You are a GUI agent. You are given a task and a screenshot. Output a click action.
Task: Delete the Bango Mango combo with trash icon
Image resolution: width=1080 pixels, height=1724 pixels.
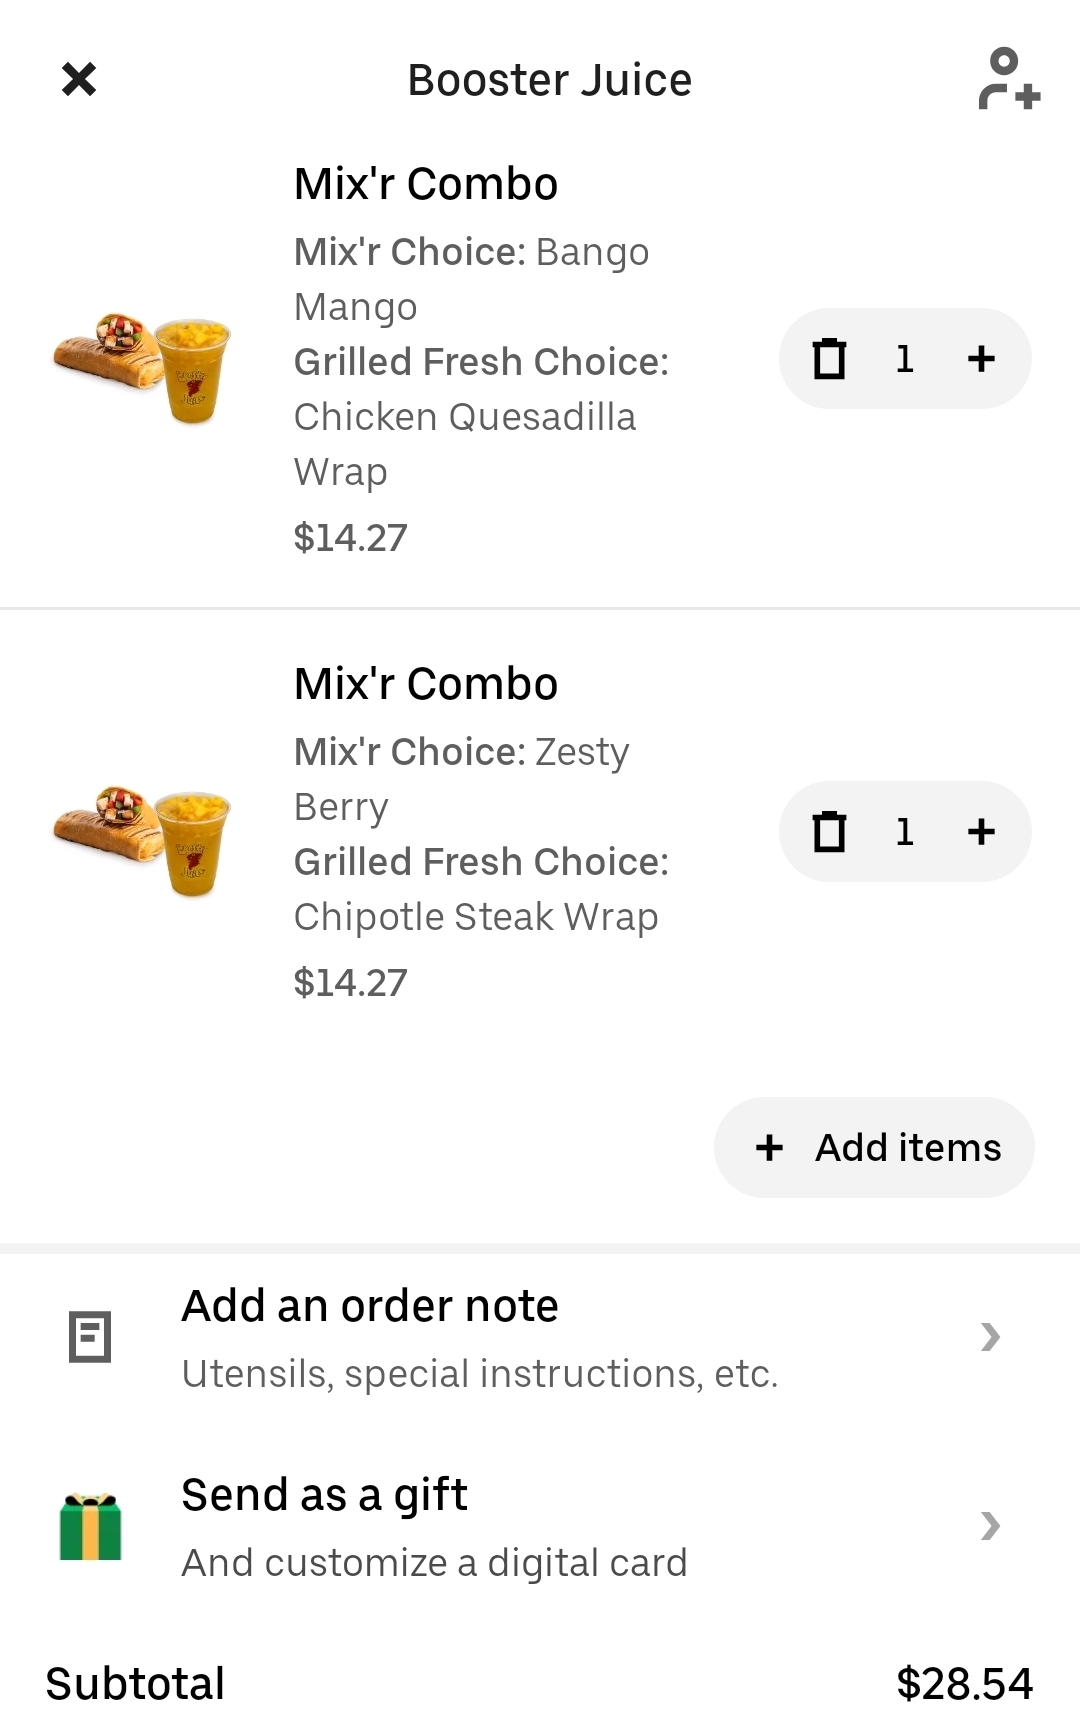(x=829, y=359)
